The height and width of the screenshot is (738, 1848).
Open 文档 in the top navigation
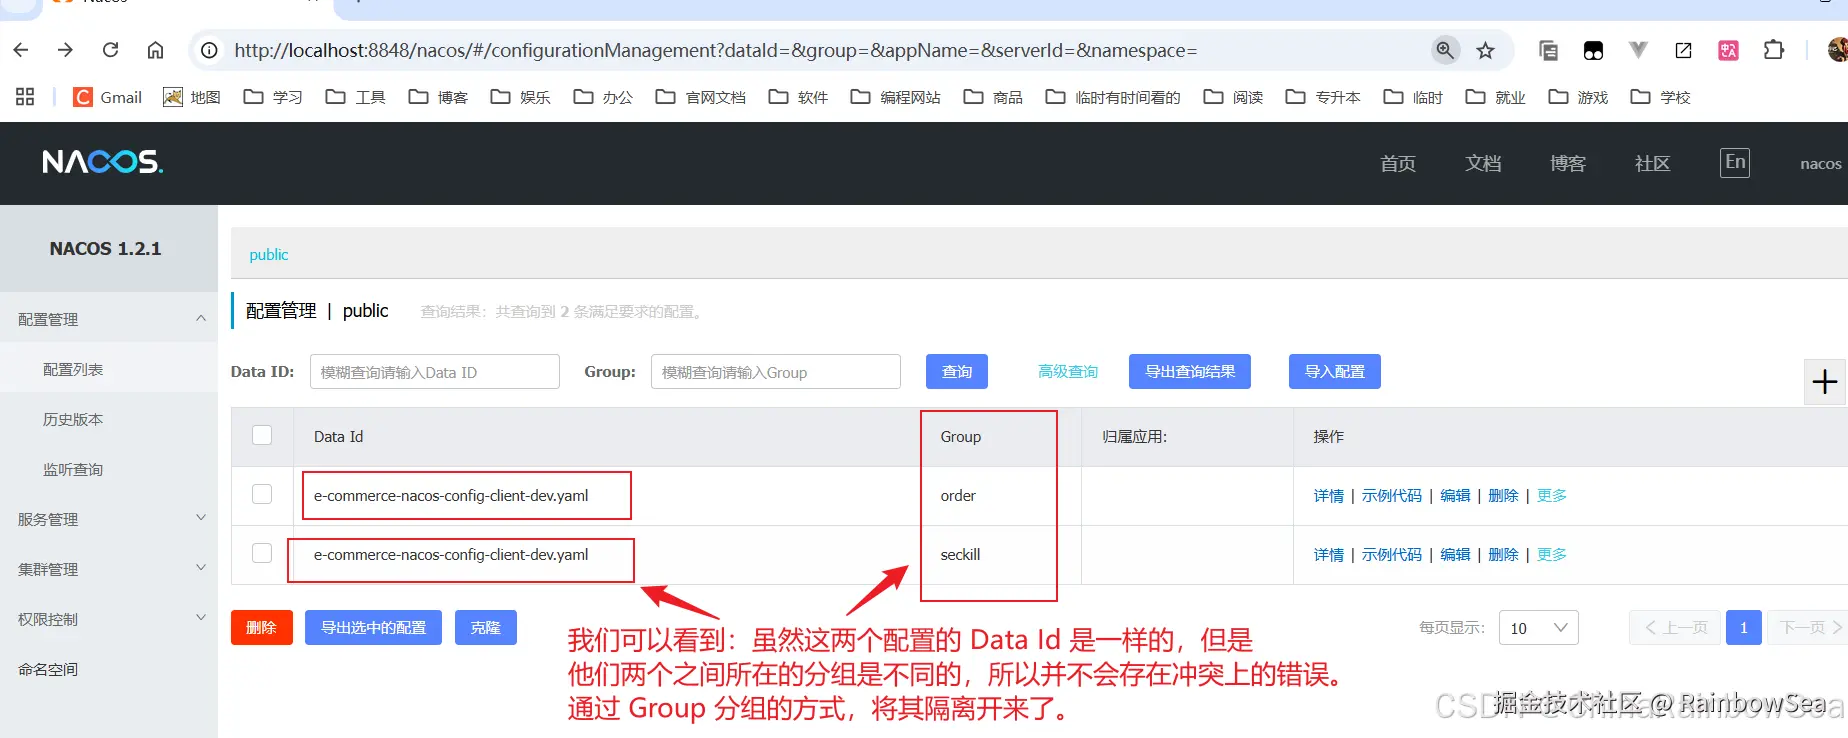(1483, 163)
